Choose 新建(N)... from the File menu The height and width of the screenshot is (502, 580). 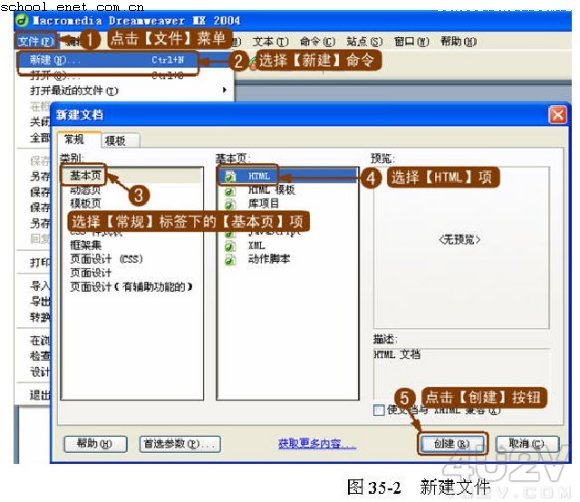107,60
